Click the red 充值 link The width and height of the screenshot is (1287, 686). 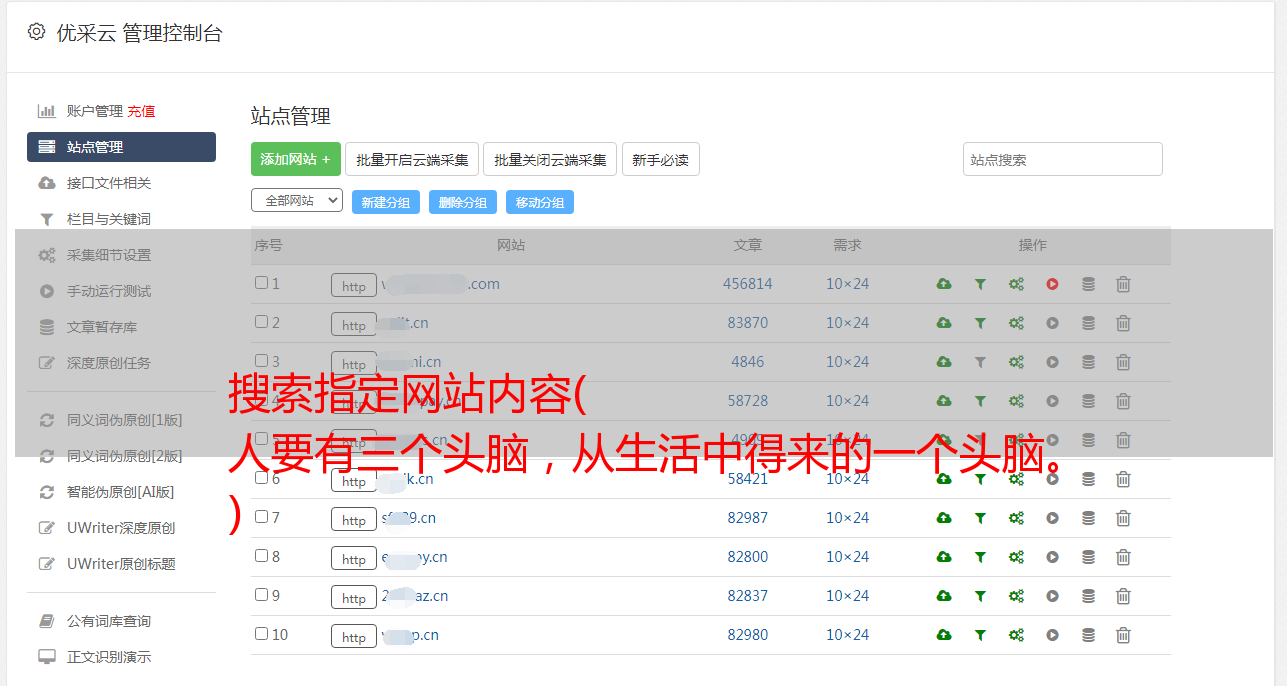point(141,111)
